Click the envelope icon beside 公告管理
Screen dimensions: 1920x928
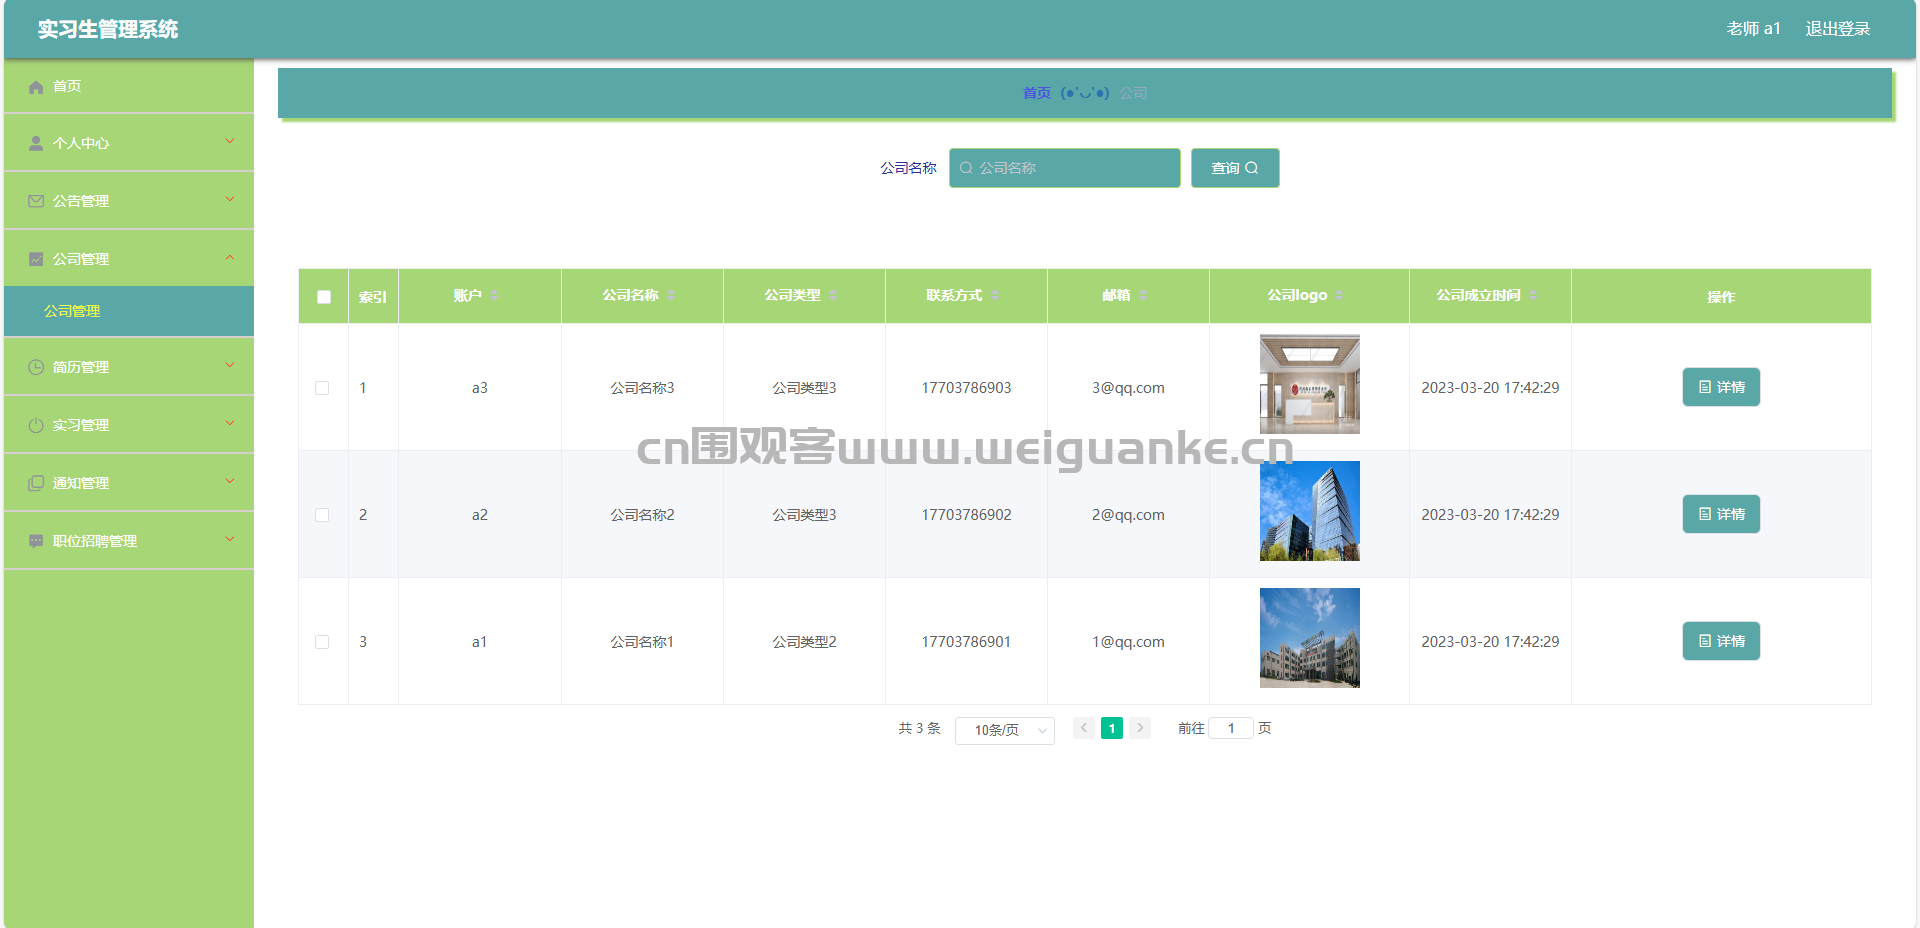(x=36, y=201)
